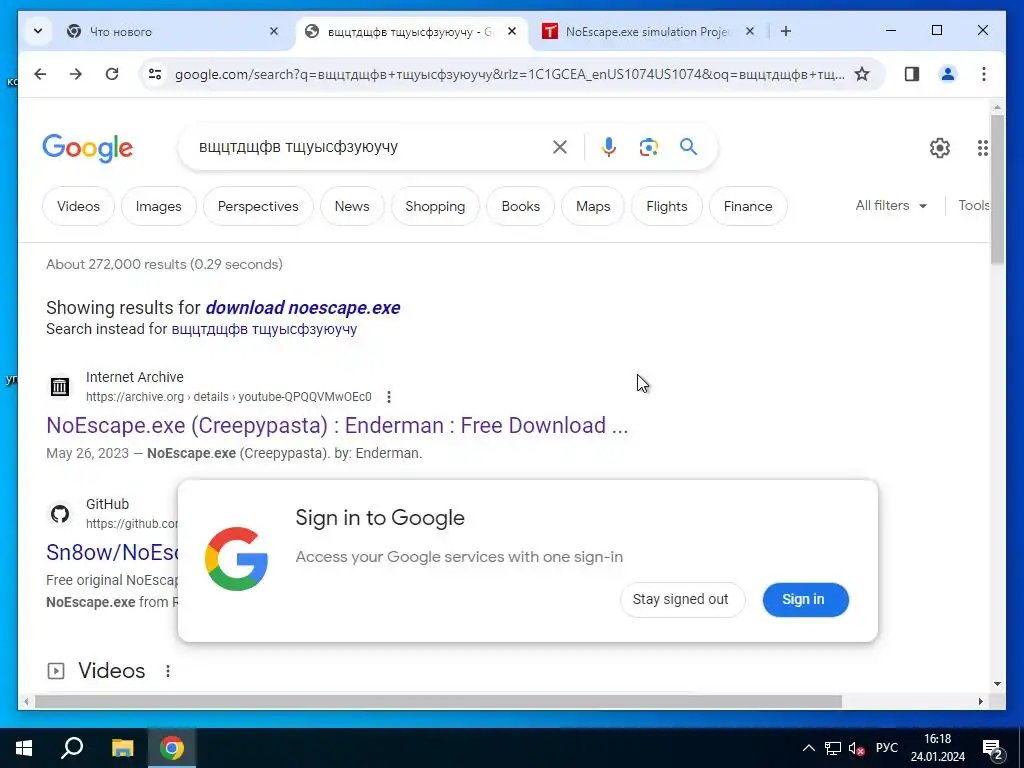Go back to the previous page

click(40, 74)
